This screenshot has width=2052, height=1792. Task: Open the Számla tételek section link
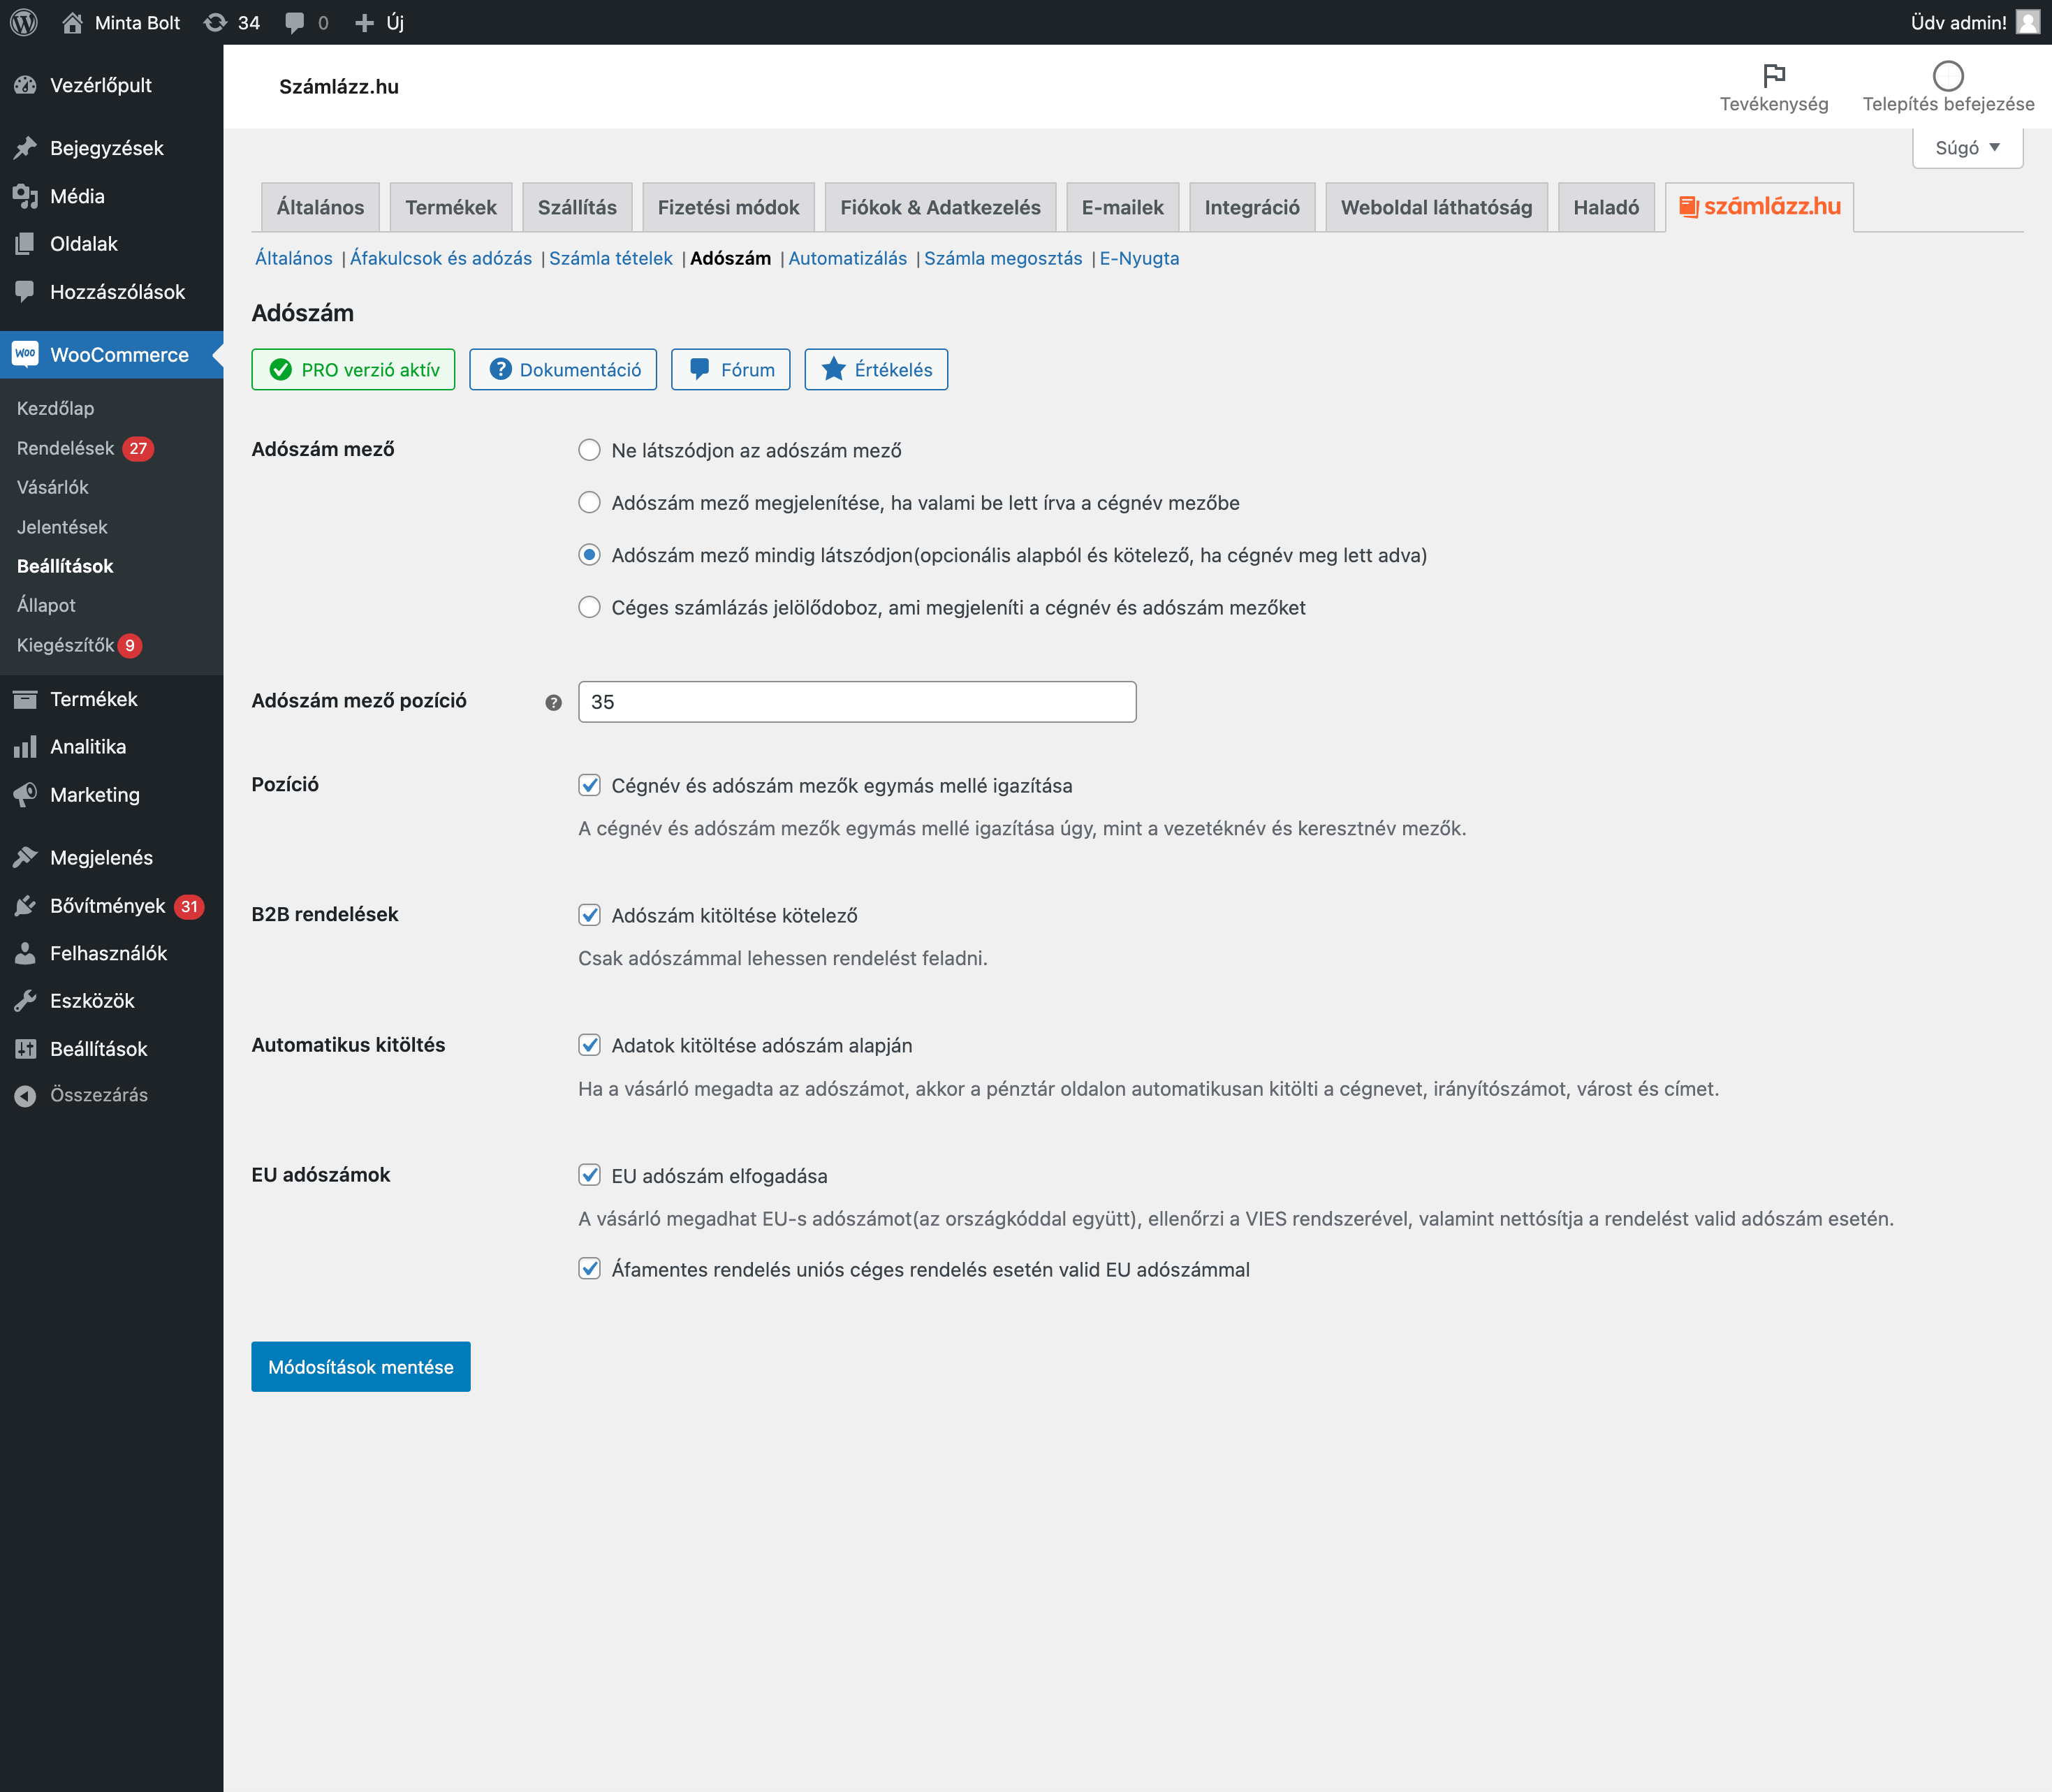(x=611, y=258)
